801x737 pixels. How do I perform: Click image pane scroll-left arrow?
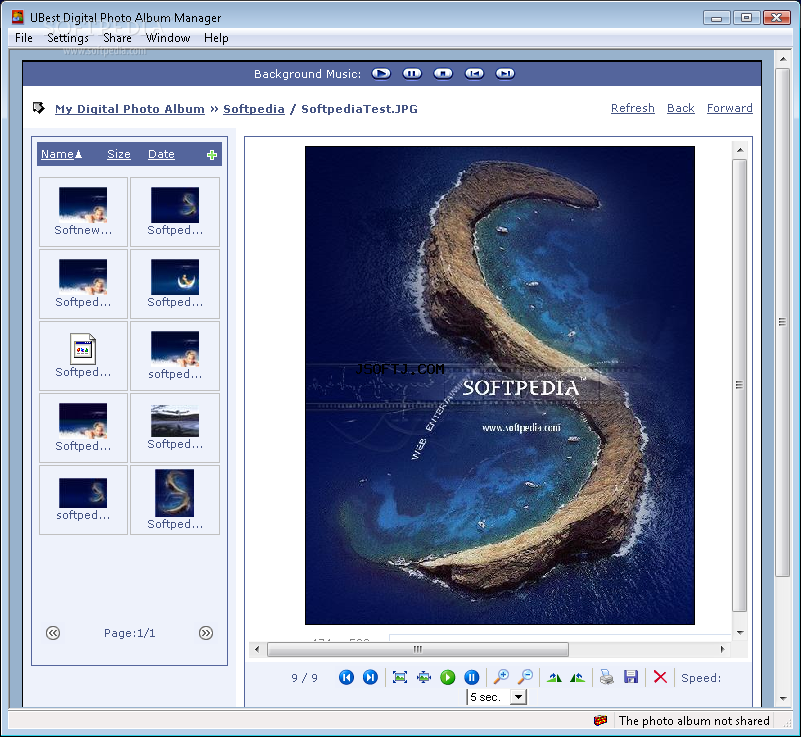tap(257, 649)
